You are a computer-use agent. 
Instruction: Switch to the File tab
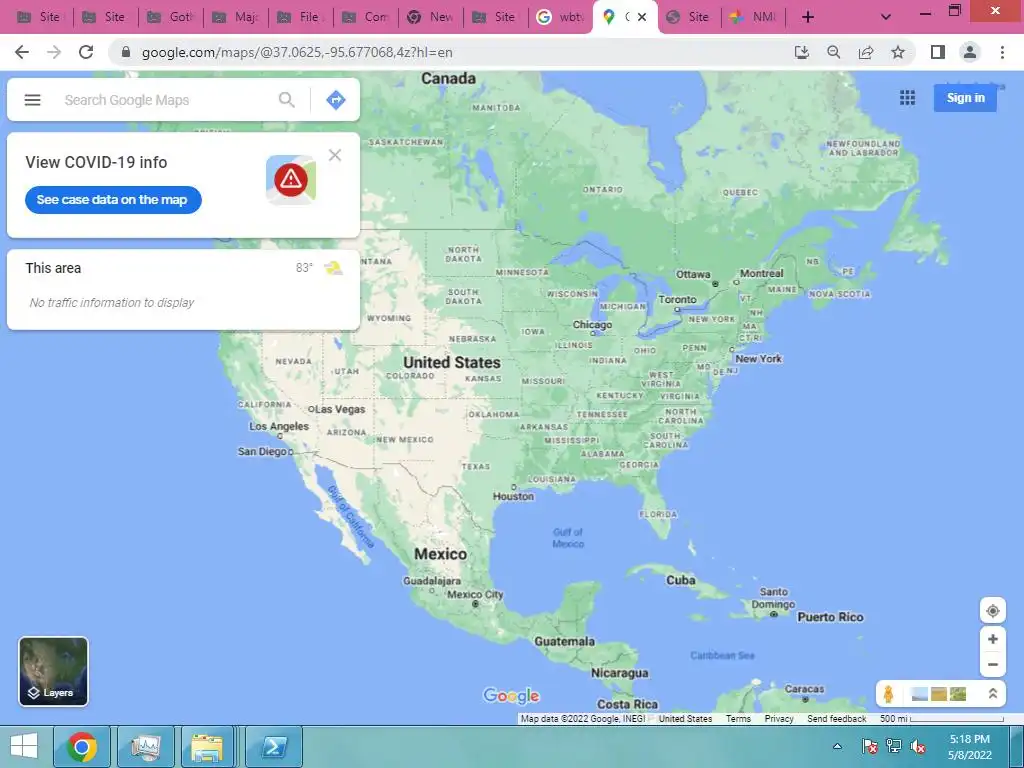tap(300, 17)
